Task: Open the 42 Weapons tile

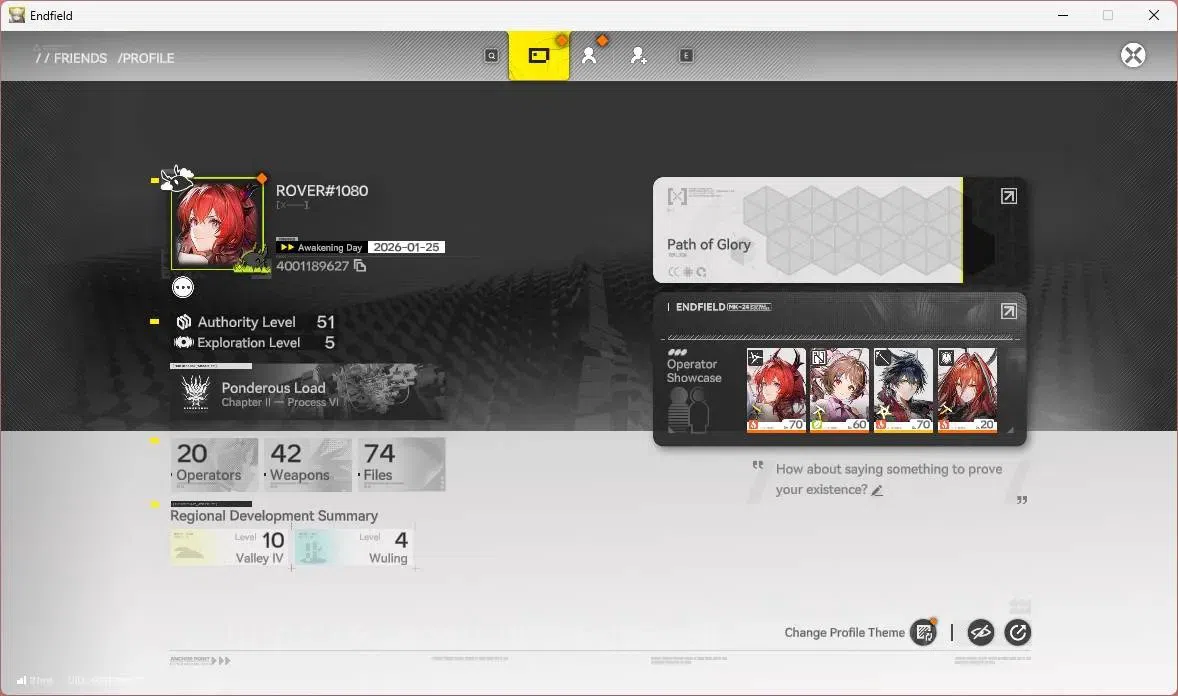Action: (307, 465)
